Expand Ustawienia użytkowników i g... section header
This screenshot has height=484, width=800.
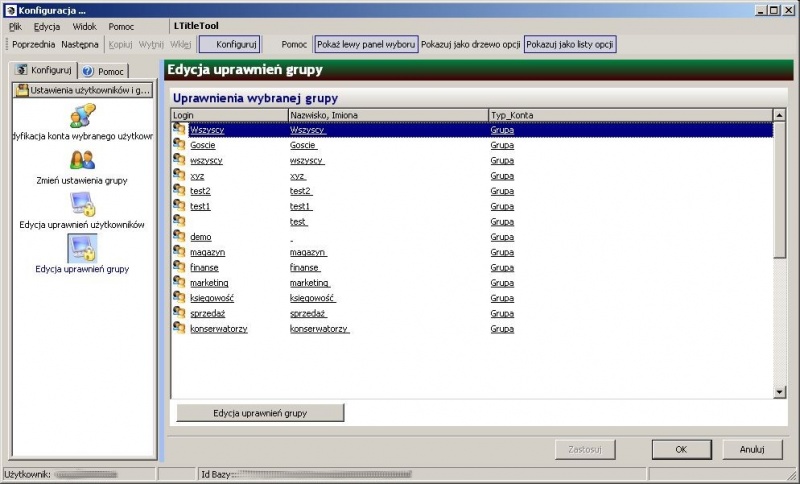(83, 90)
